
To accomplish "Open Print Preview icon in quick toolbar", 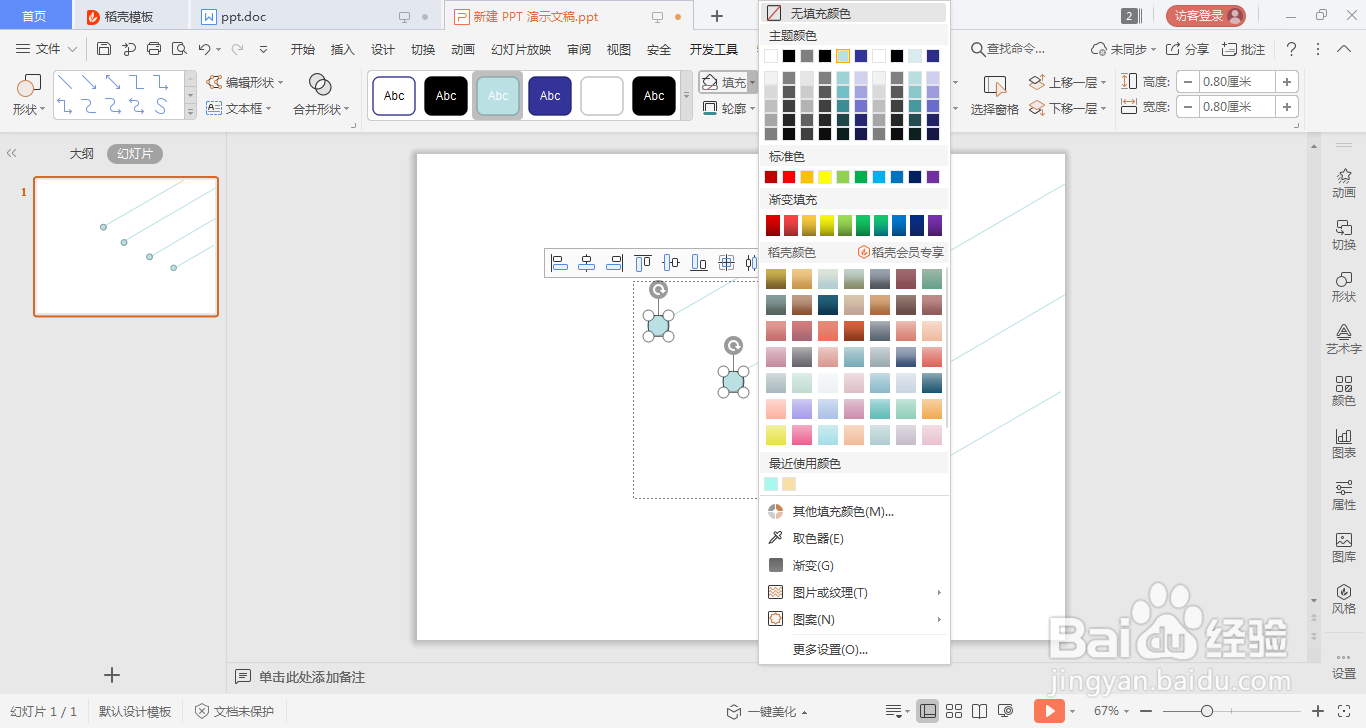I will (x=179, y=49).
